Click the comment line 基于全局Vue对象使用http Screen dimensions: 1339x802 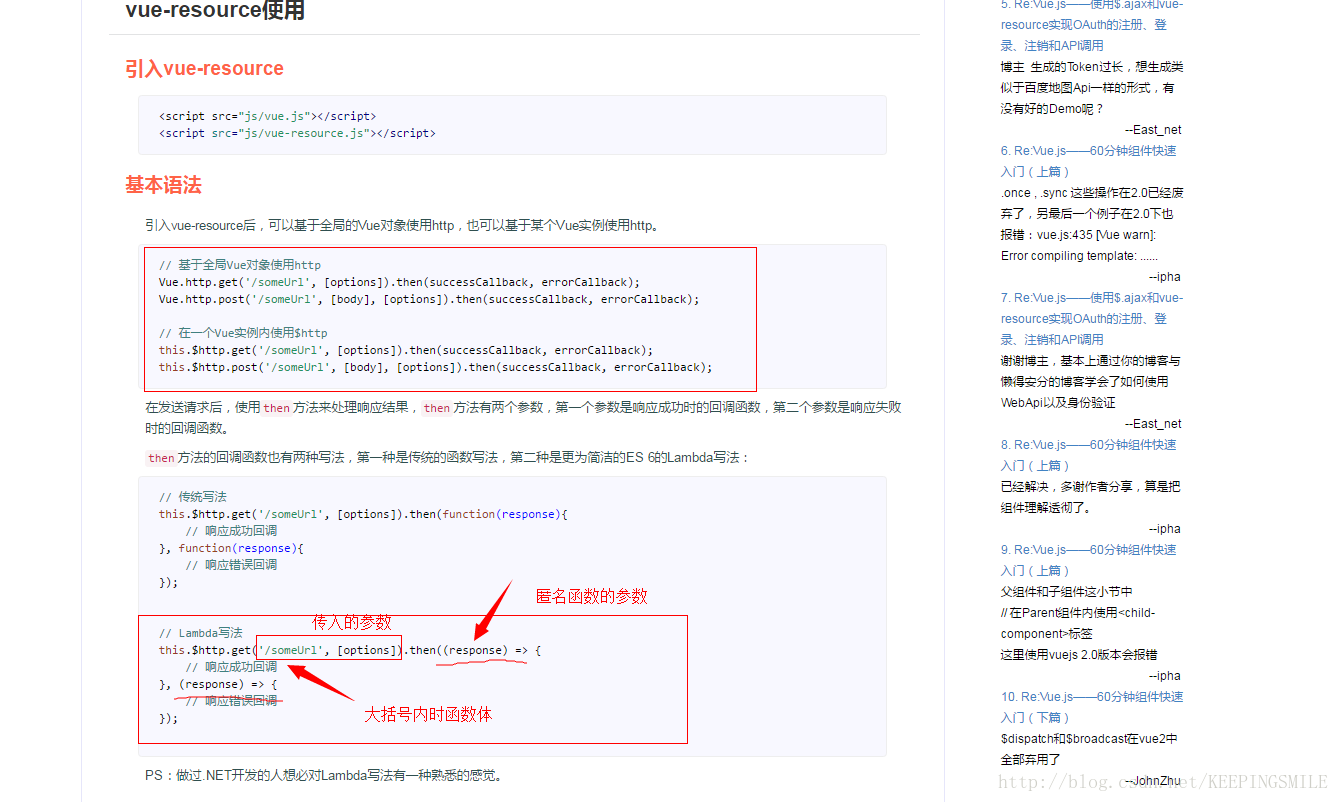[x=240, y=265]
